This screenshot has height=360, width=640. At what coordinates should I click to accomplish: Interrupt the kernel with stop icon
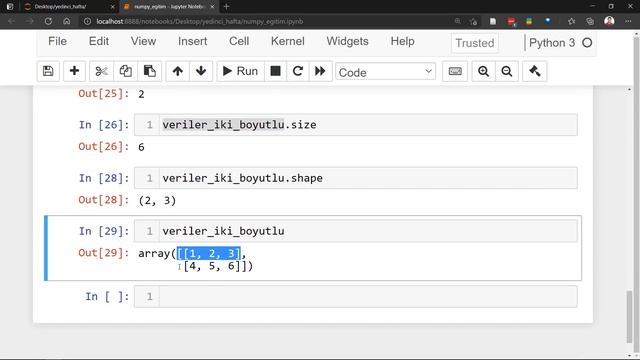[276, 71]
